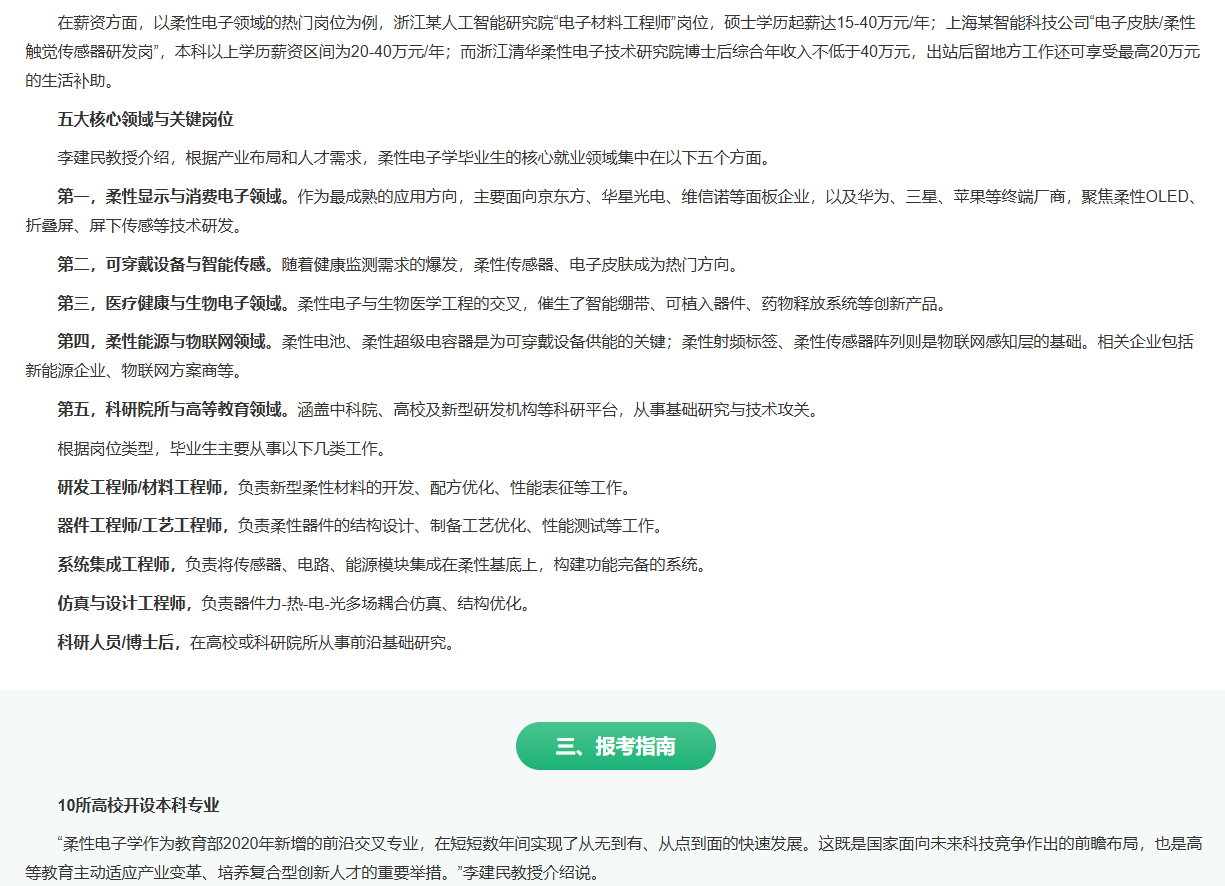
Task: Click bold text 第四，柔性能源与物联网领域
Action: click(x=167, y=342)
